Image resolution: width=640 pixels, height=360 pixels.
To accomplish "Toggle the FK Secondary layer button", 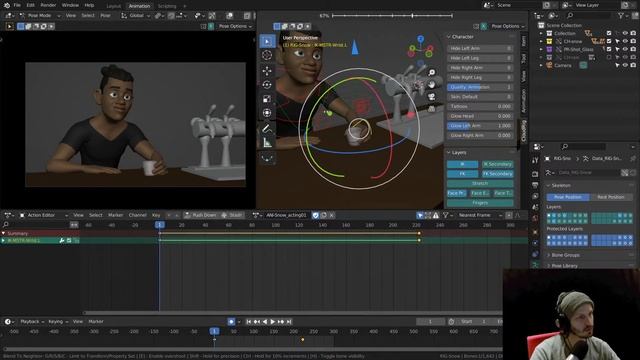I will click(497, 174).
